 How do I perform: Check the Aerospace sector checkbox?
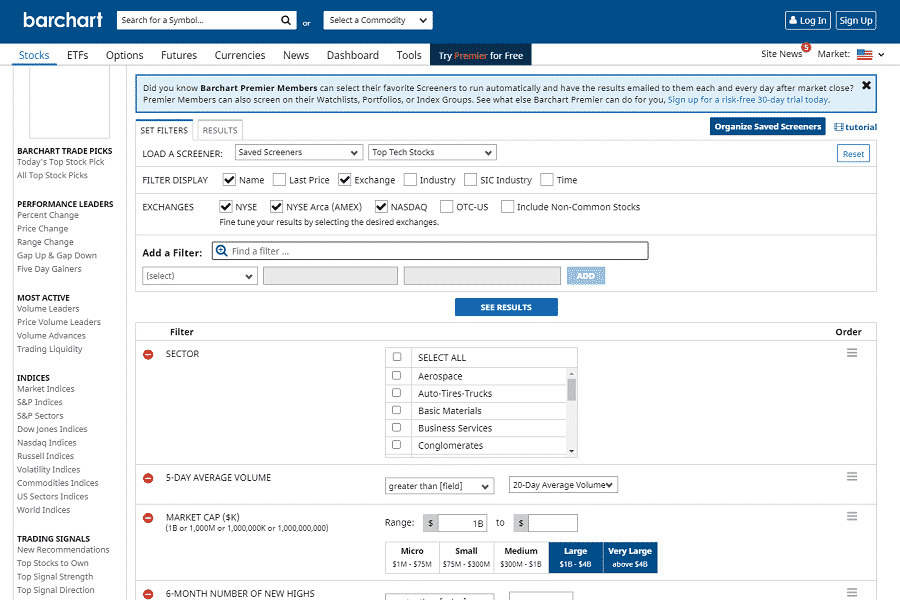pos(397,376)
